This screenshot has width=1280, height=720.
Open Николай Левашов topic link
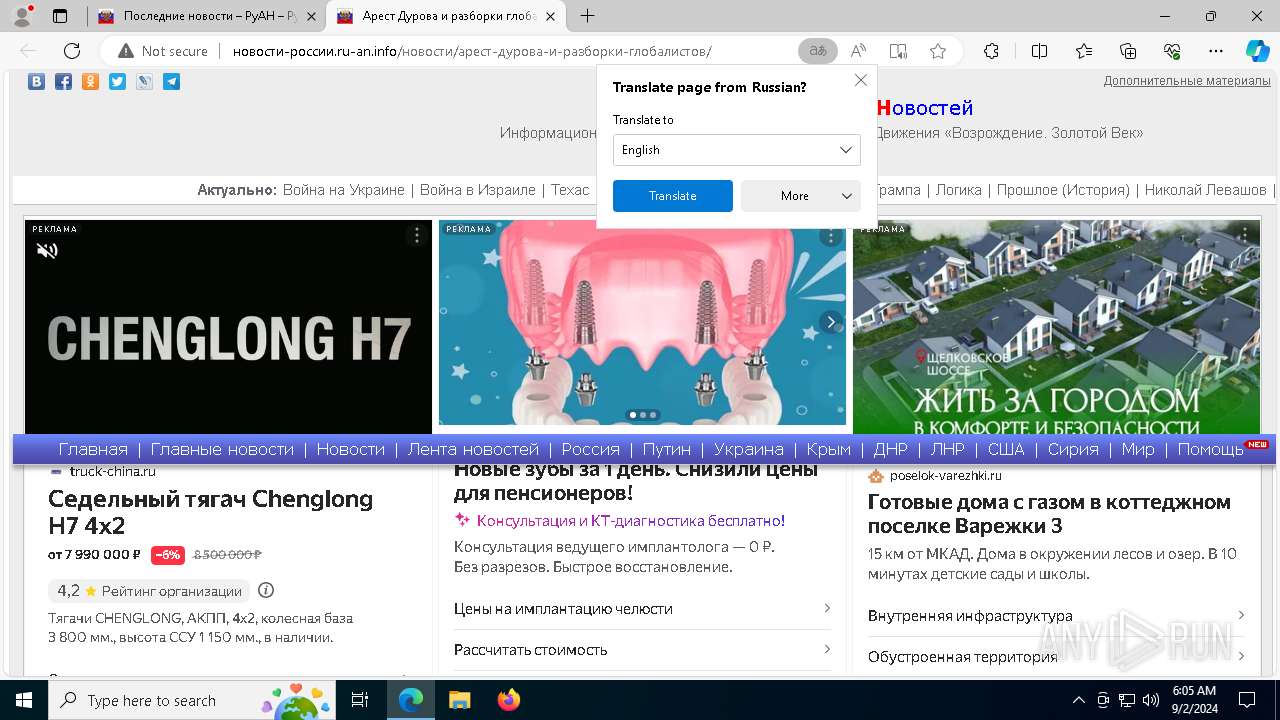pos(1205,190)
